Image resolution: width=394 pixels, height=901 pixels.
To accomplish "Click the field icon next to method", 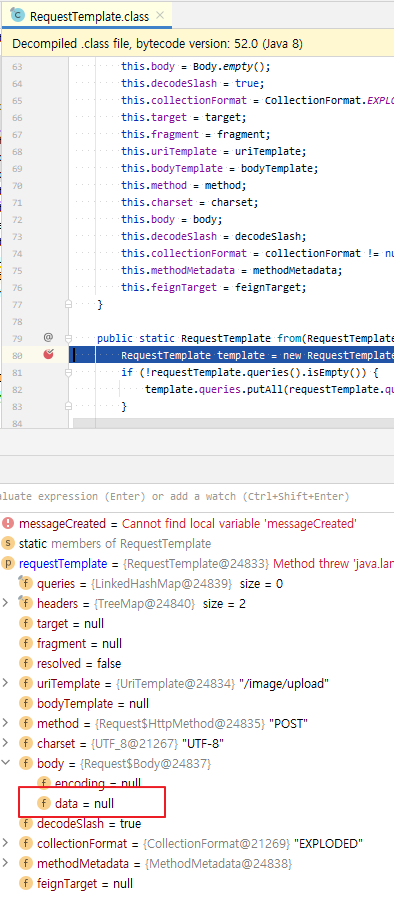I will coord(25,723).
